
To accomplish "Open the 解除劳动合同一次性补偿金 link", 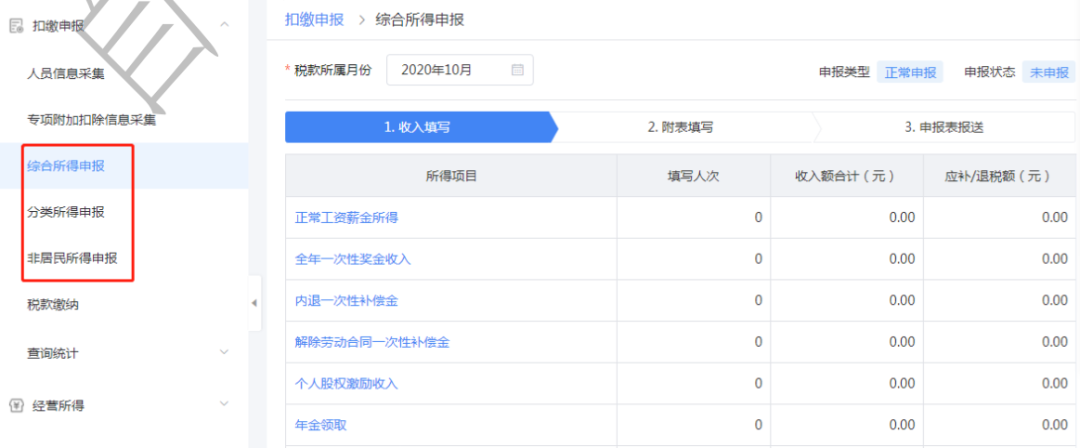I will (x=372, y=342).
